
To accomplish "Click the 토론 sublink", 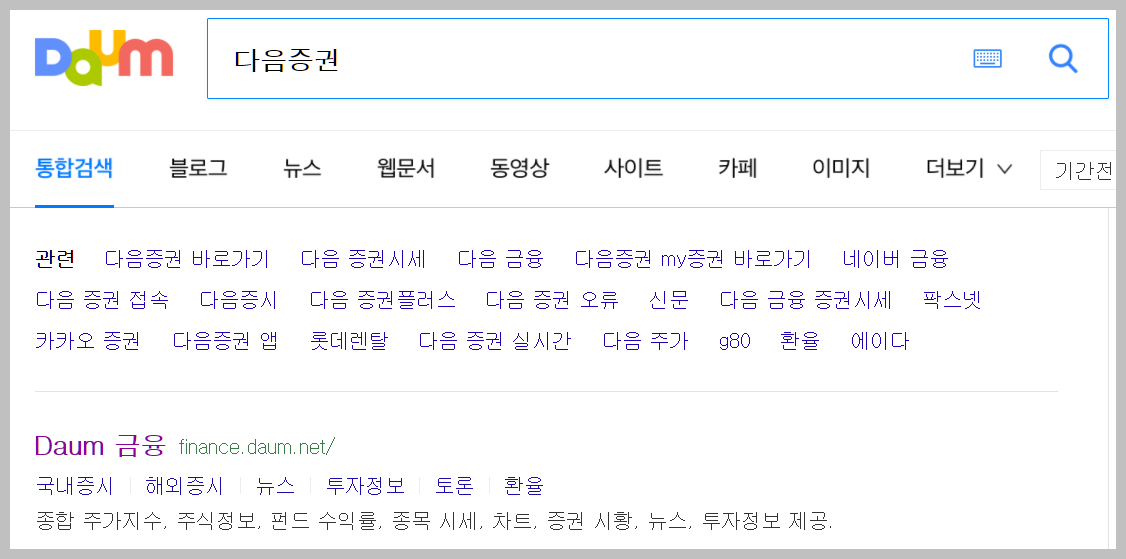I will [x=455, y=486].
